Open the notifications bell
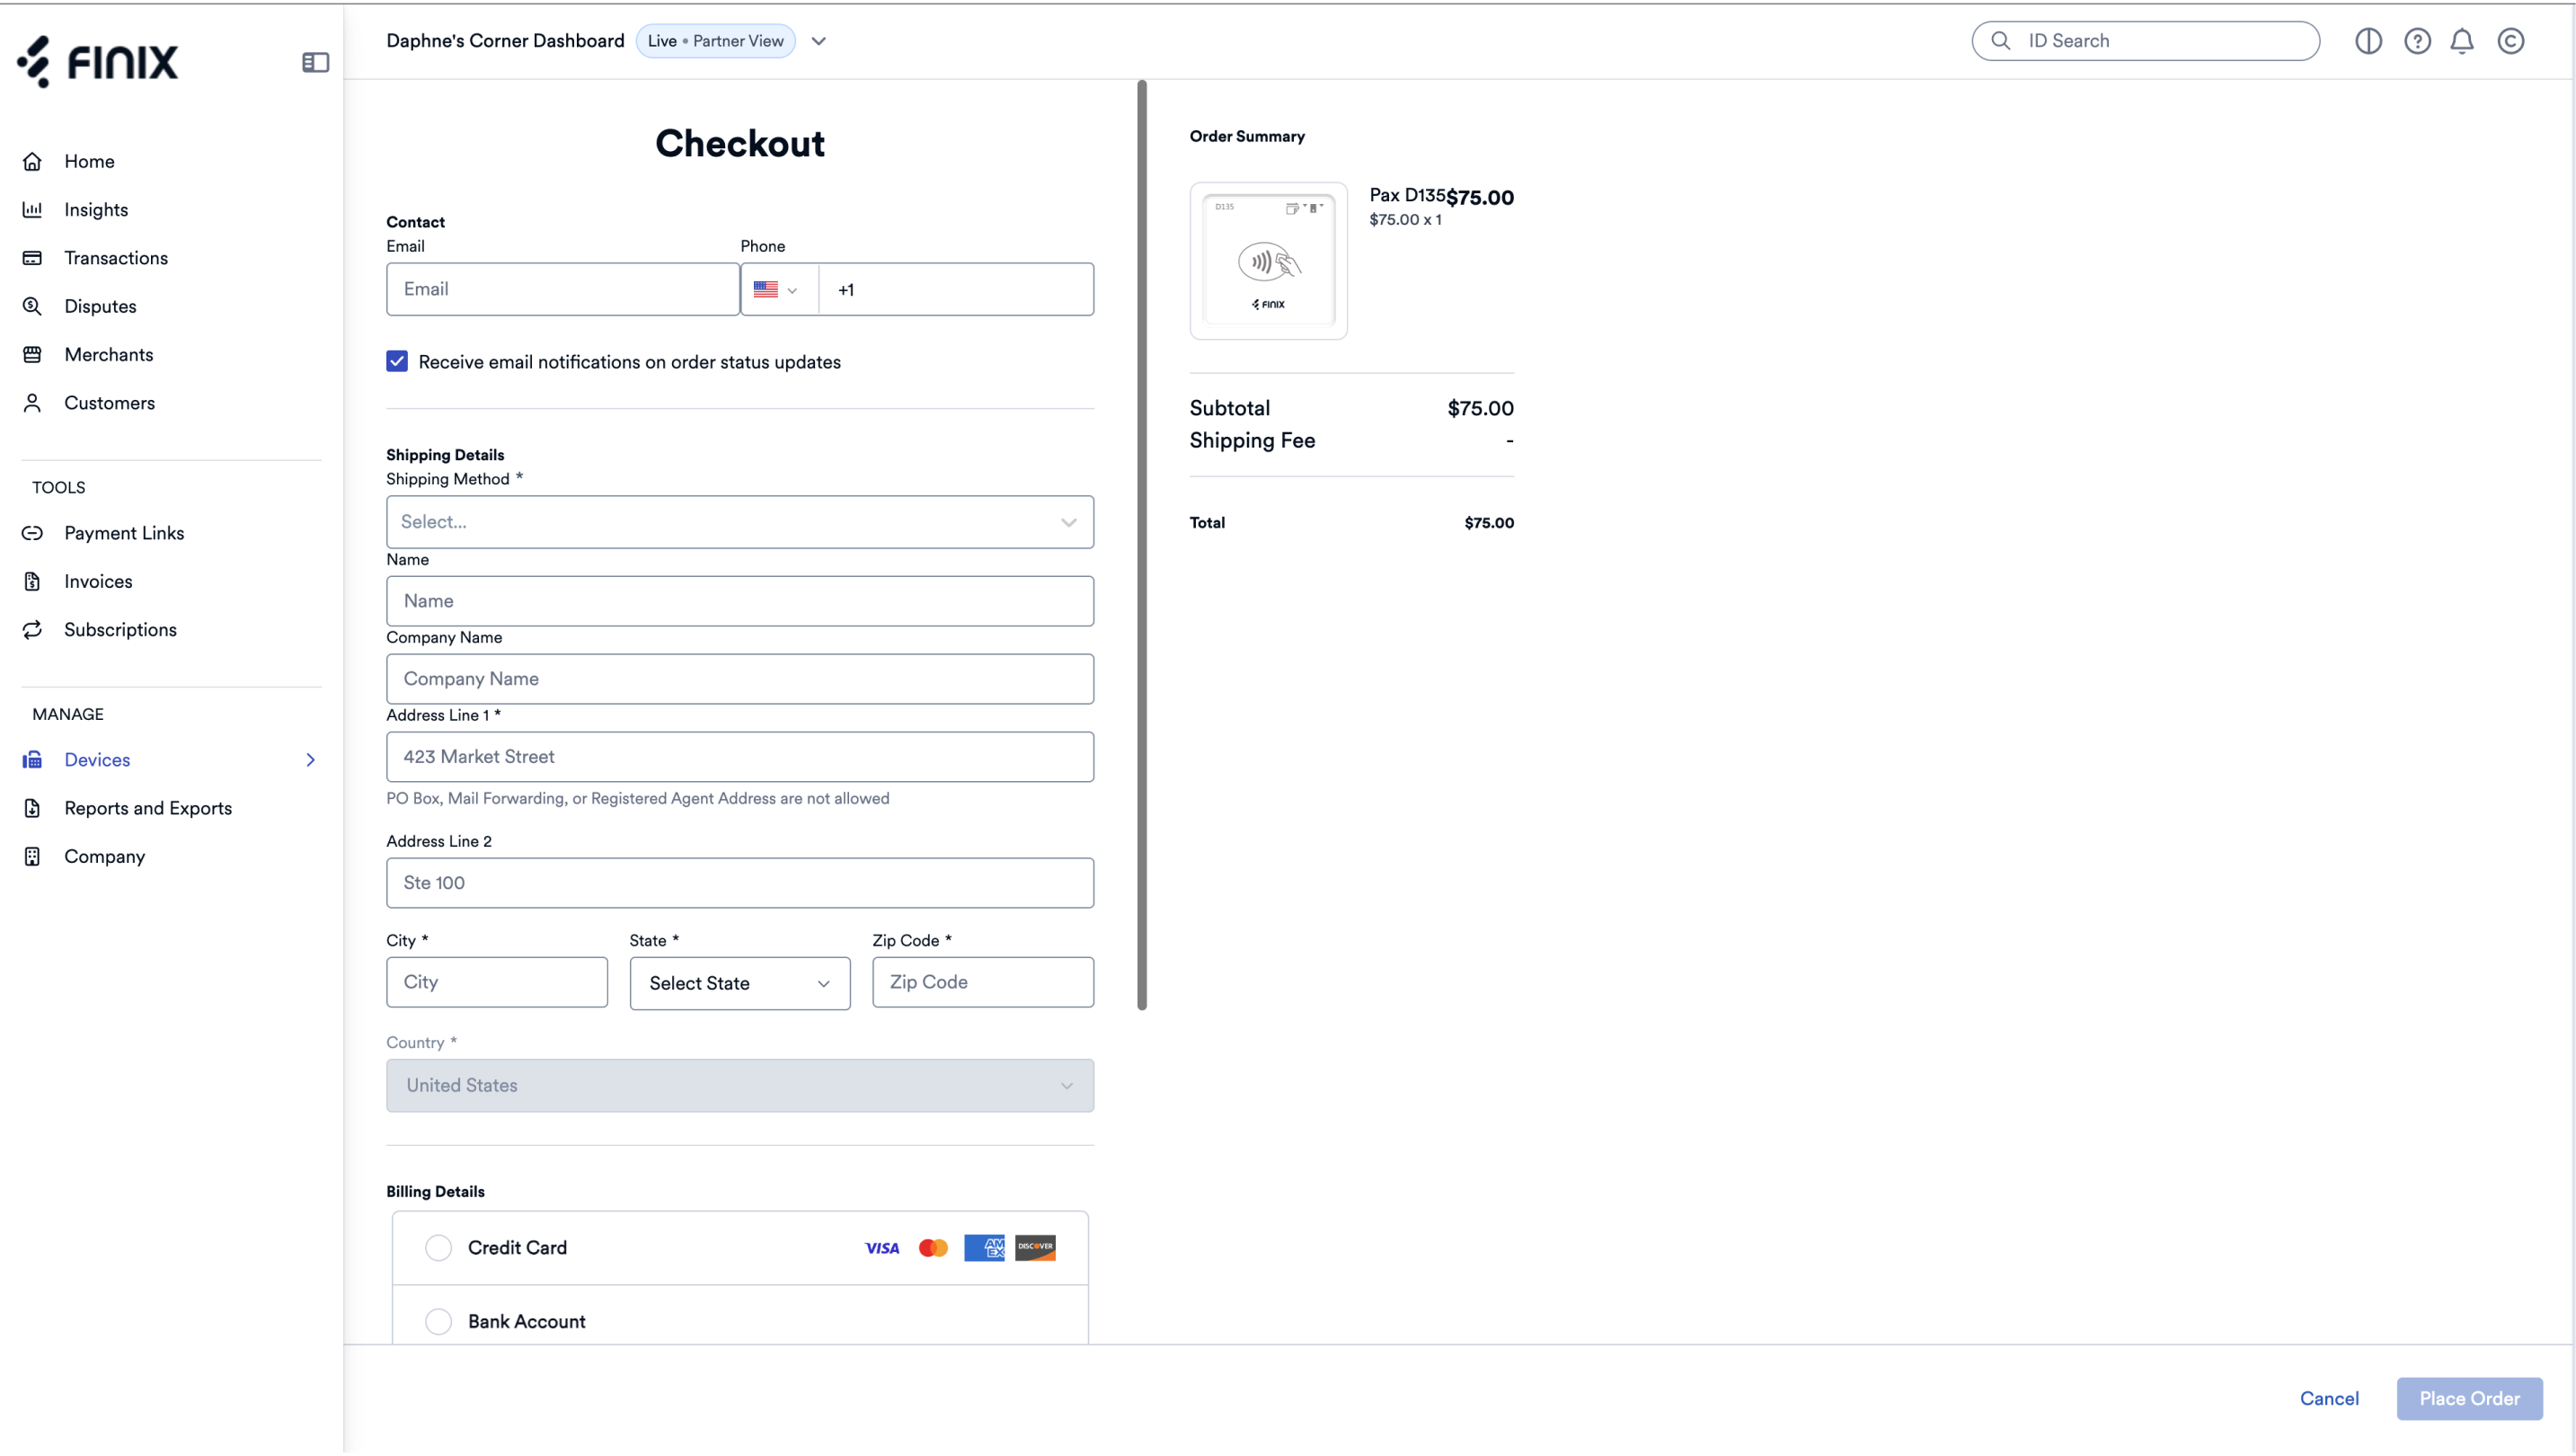The width and height of the screenshot is (2576, 1456). click(2462, 40)
